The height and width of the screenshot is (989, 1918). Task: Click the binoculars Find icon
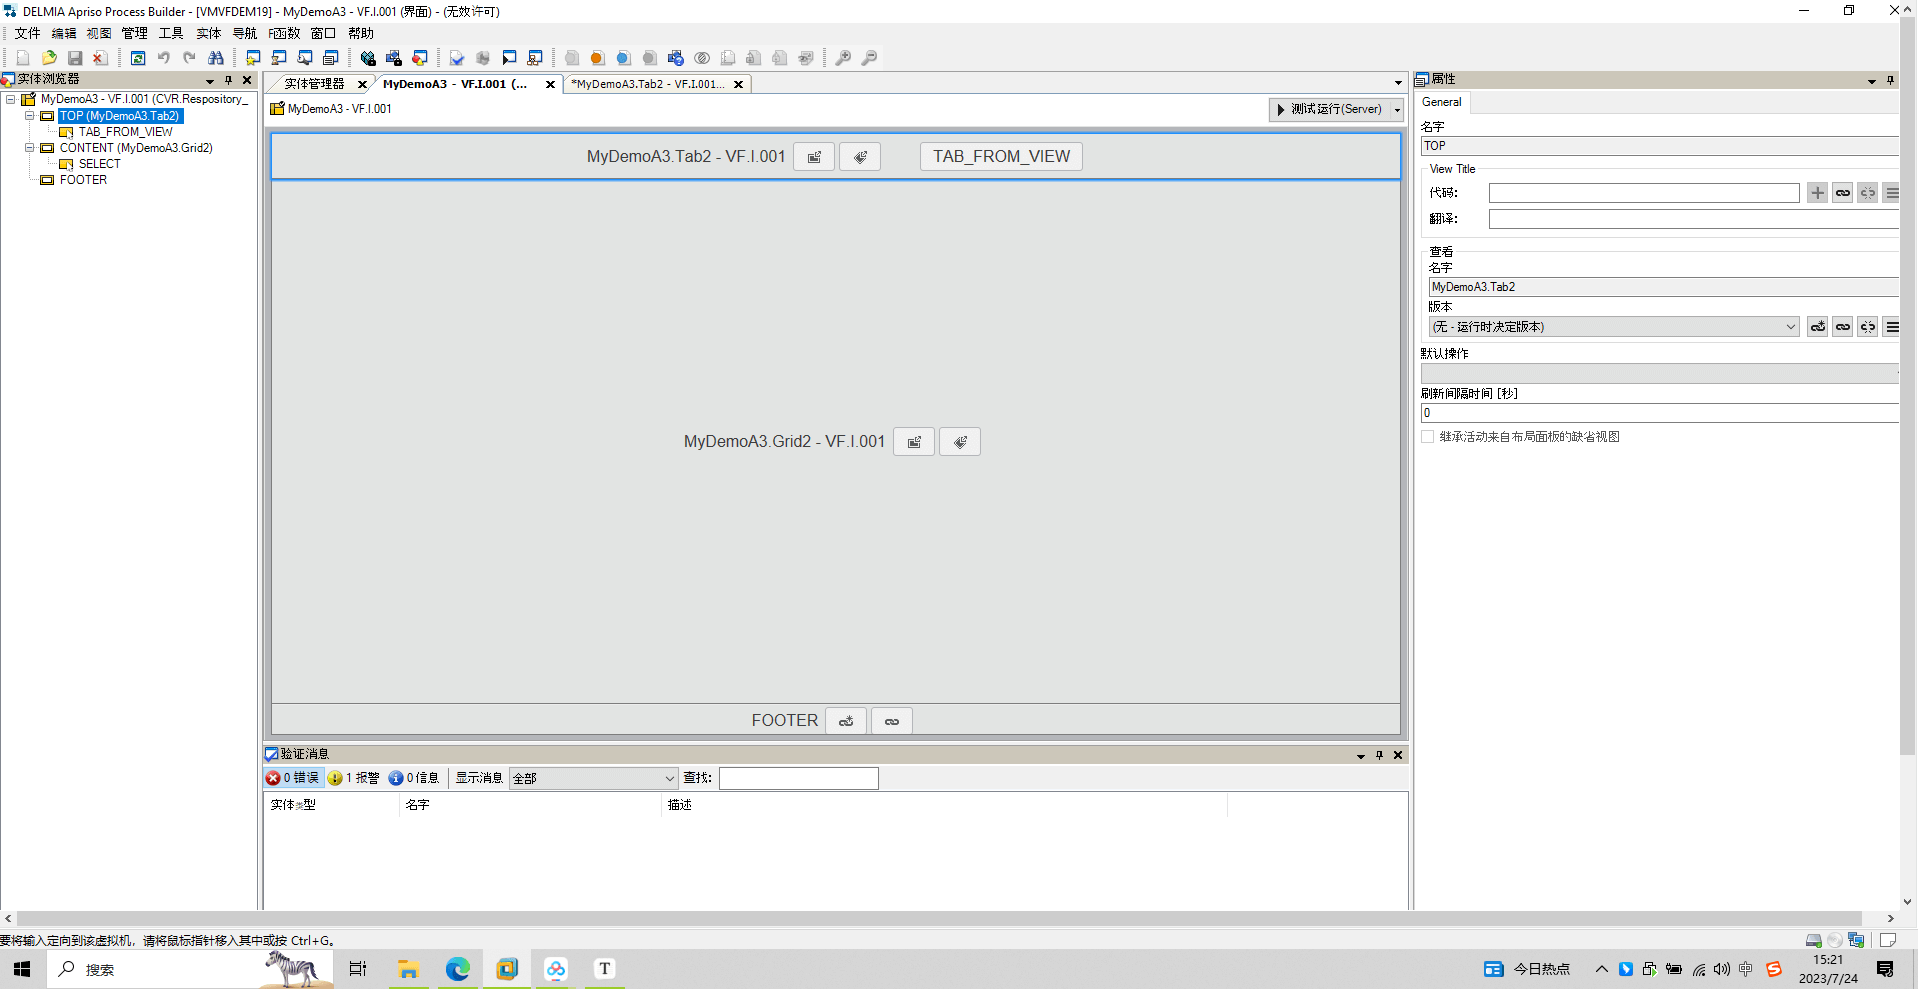coord(216,58)
